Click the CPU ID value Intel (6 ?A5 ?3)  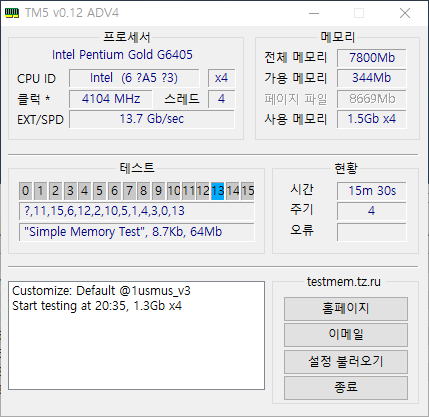tap(134, 78)
